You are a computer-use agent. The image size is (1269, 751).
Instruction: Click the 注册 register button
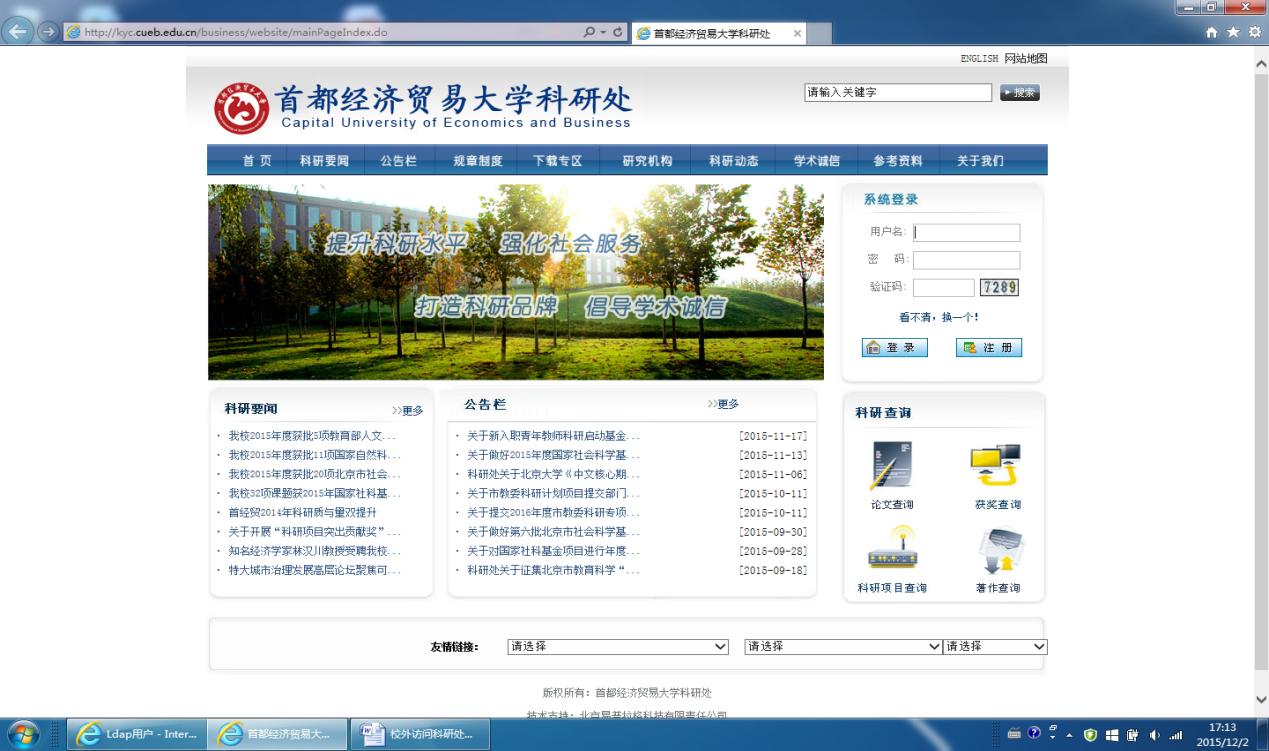pyautogui.click(x=989, y=347)
